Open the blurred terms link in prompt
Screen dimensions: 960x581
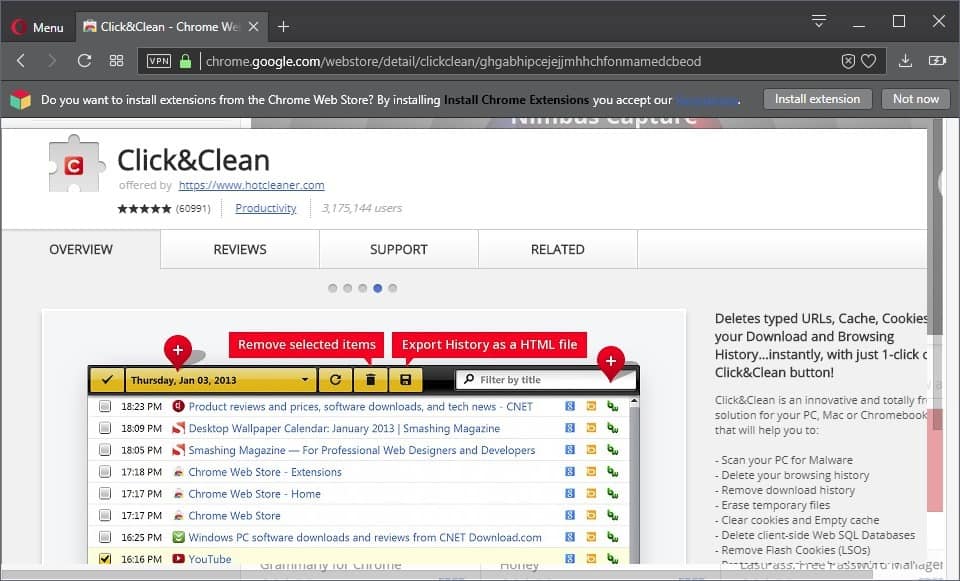[x=707, y=100]
